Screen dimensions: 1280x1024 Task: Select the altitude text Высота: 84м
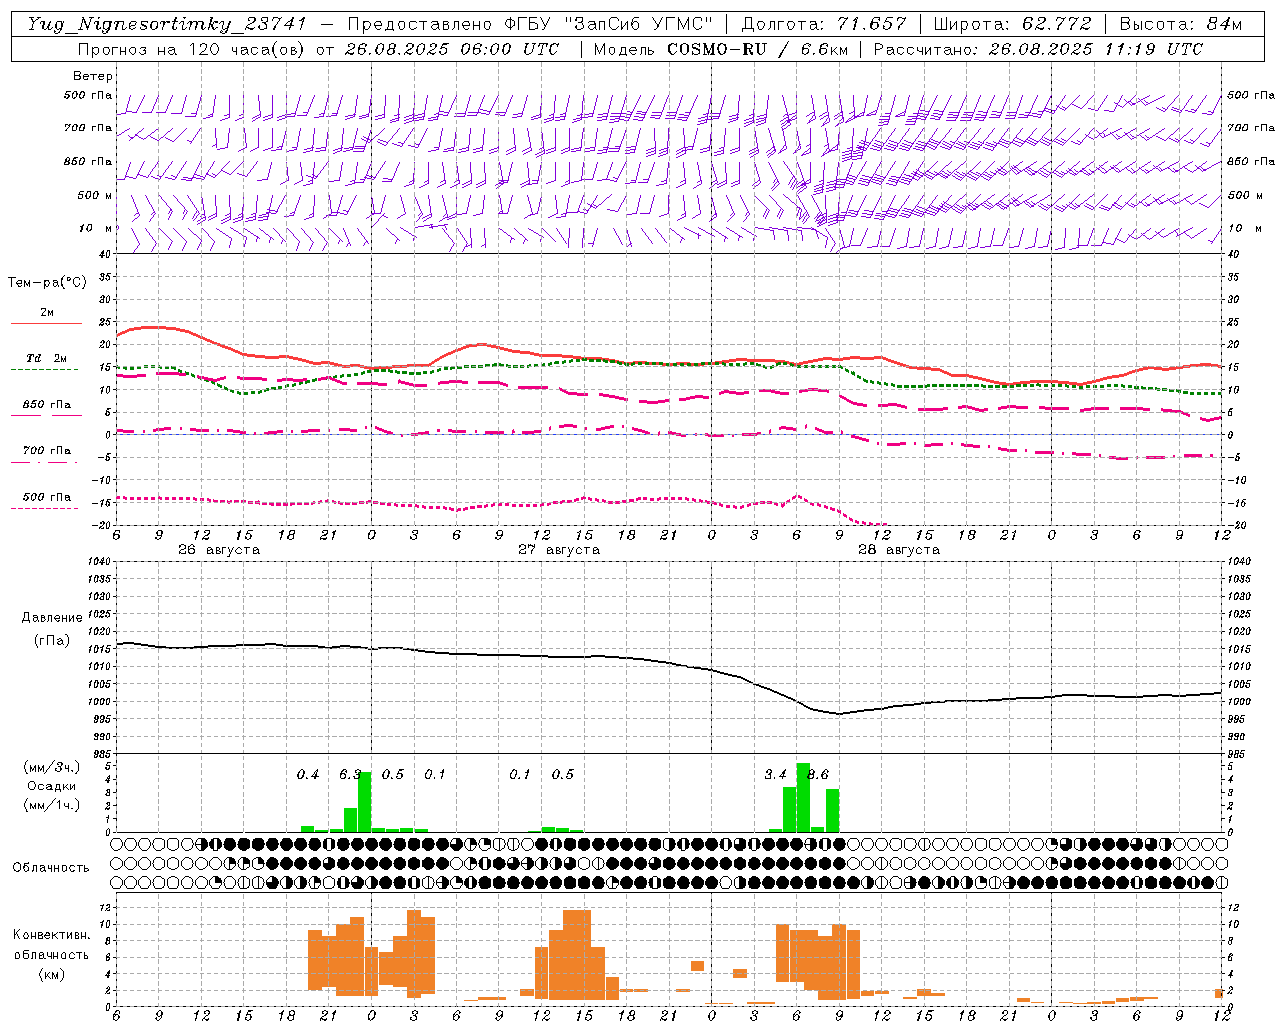click(1181, 24)
